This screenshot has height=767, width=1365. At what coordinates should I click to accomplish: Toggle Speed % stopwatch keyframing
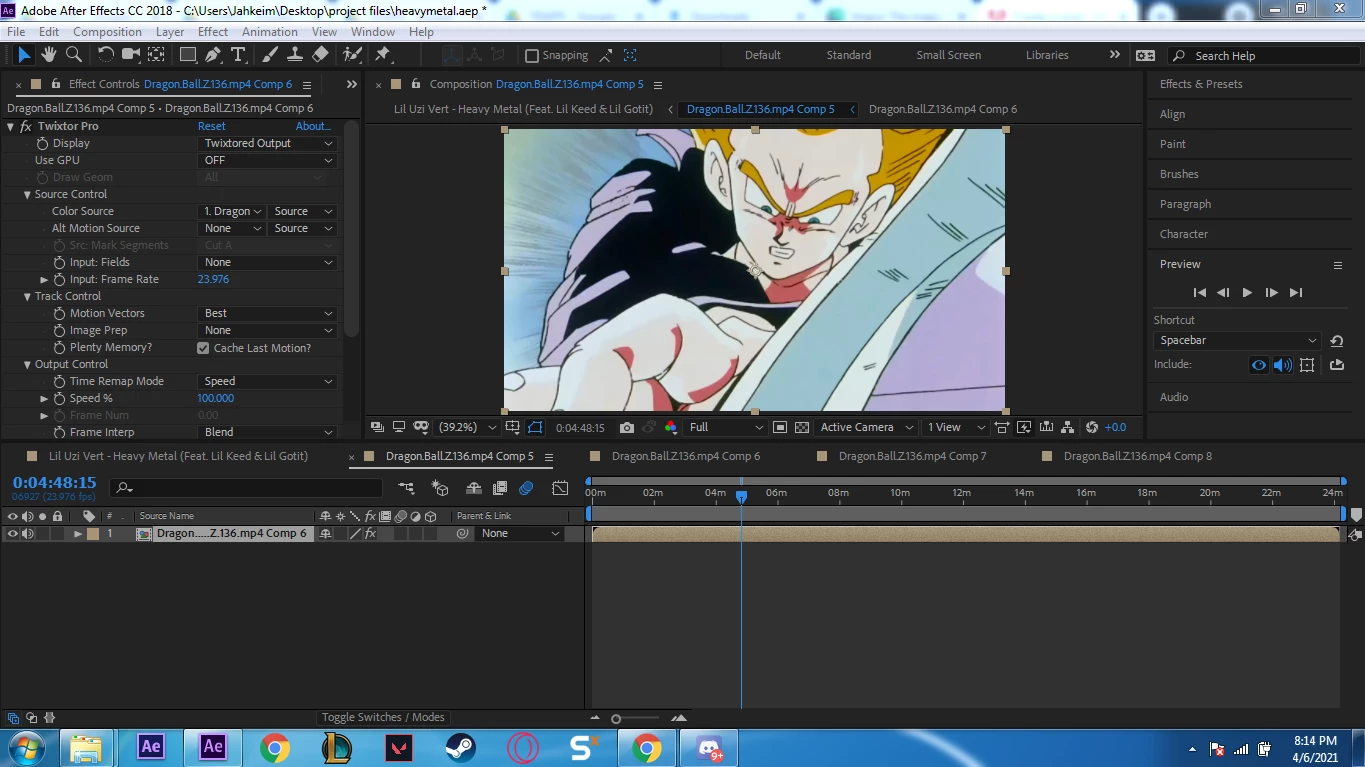tap(59, 399)
